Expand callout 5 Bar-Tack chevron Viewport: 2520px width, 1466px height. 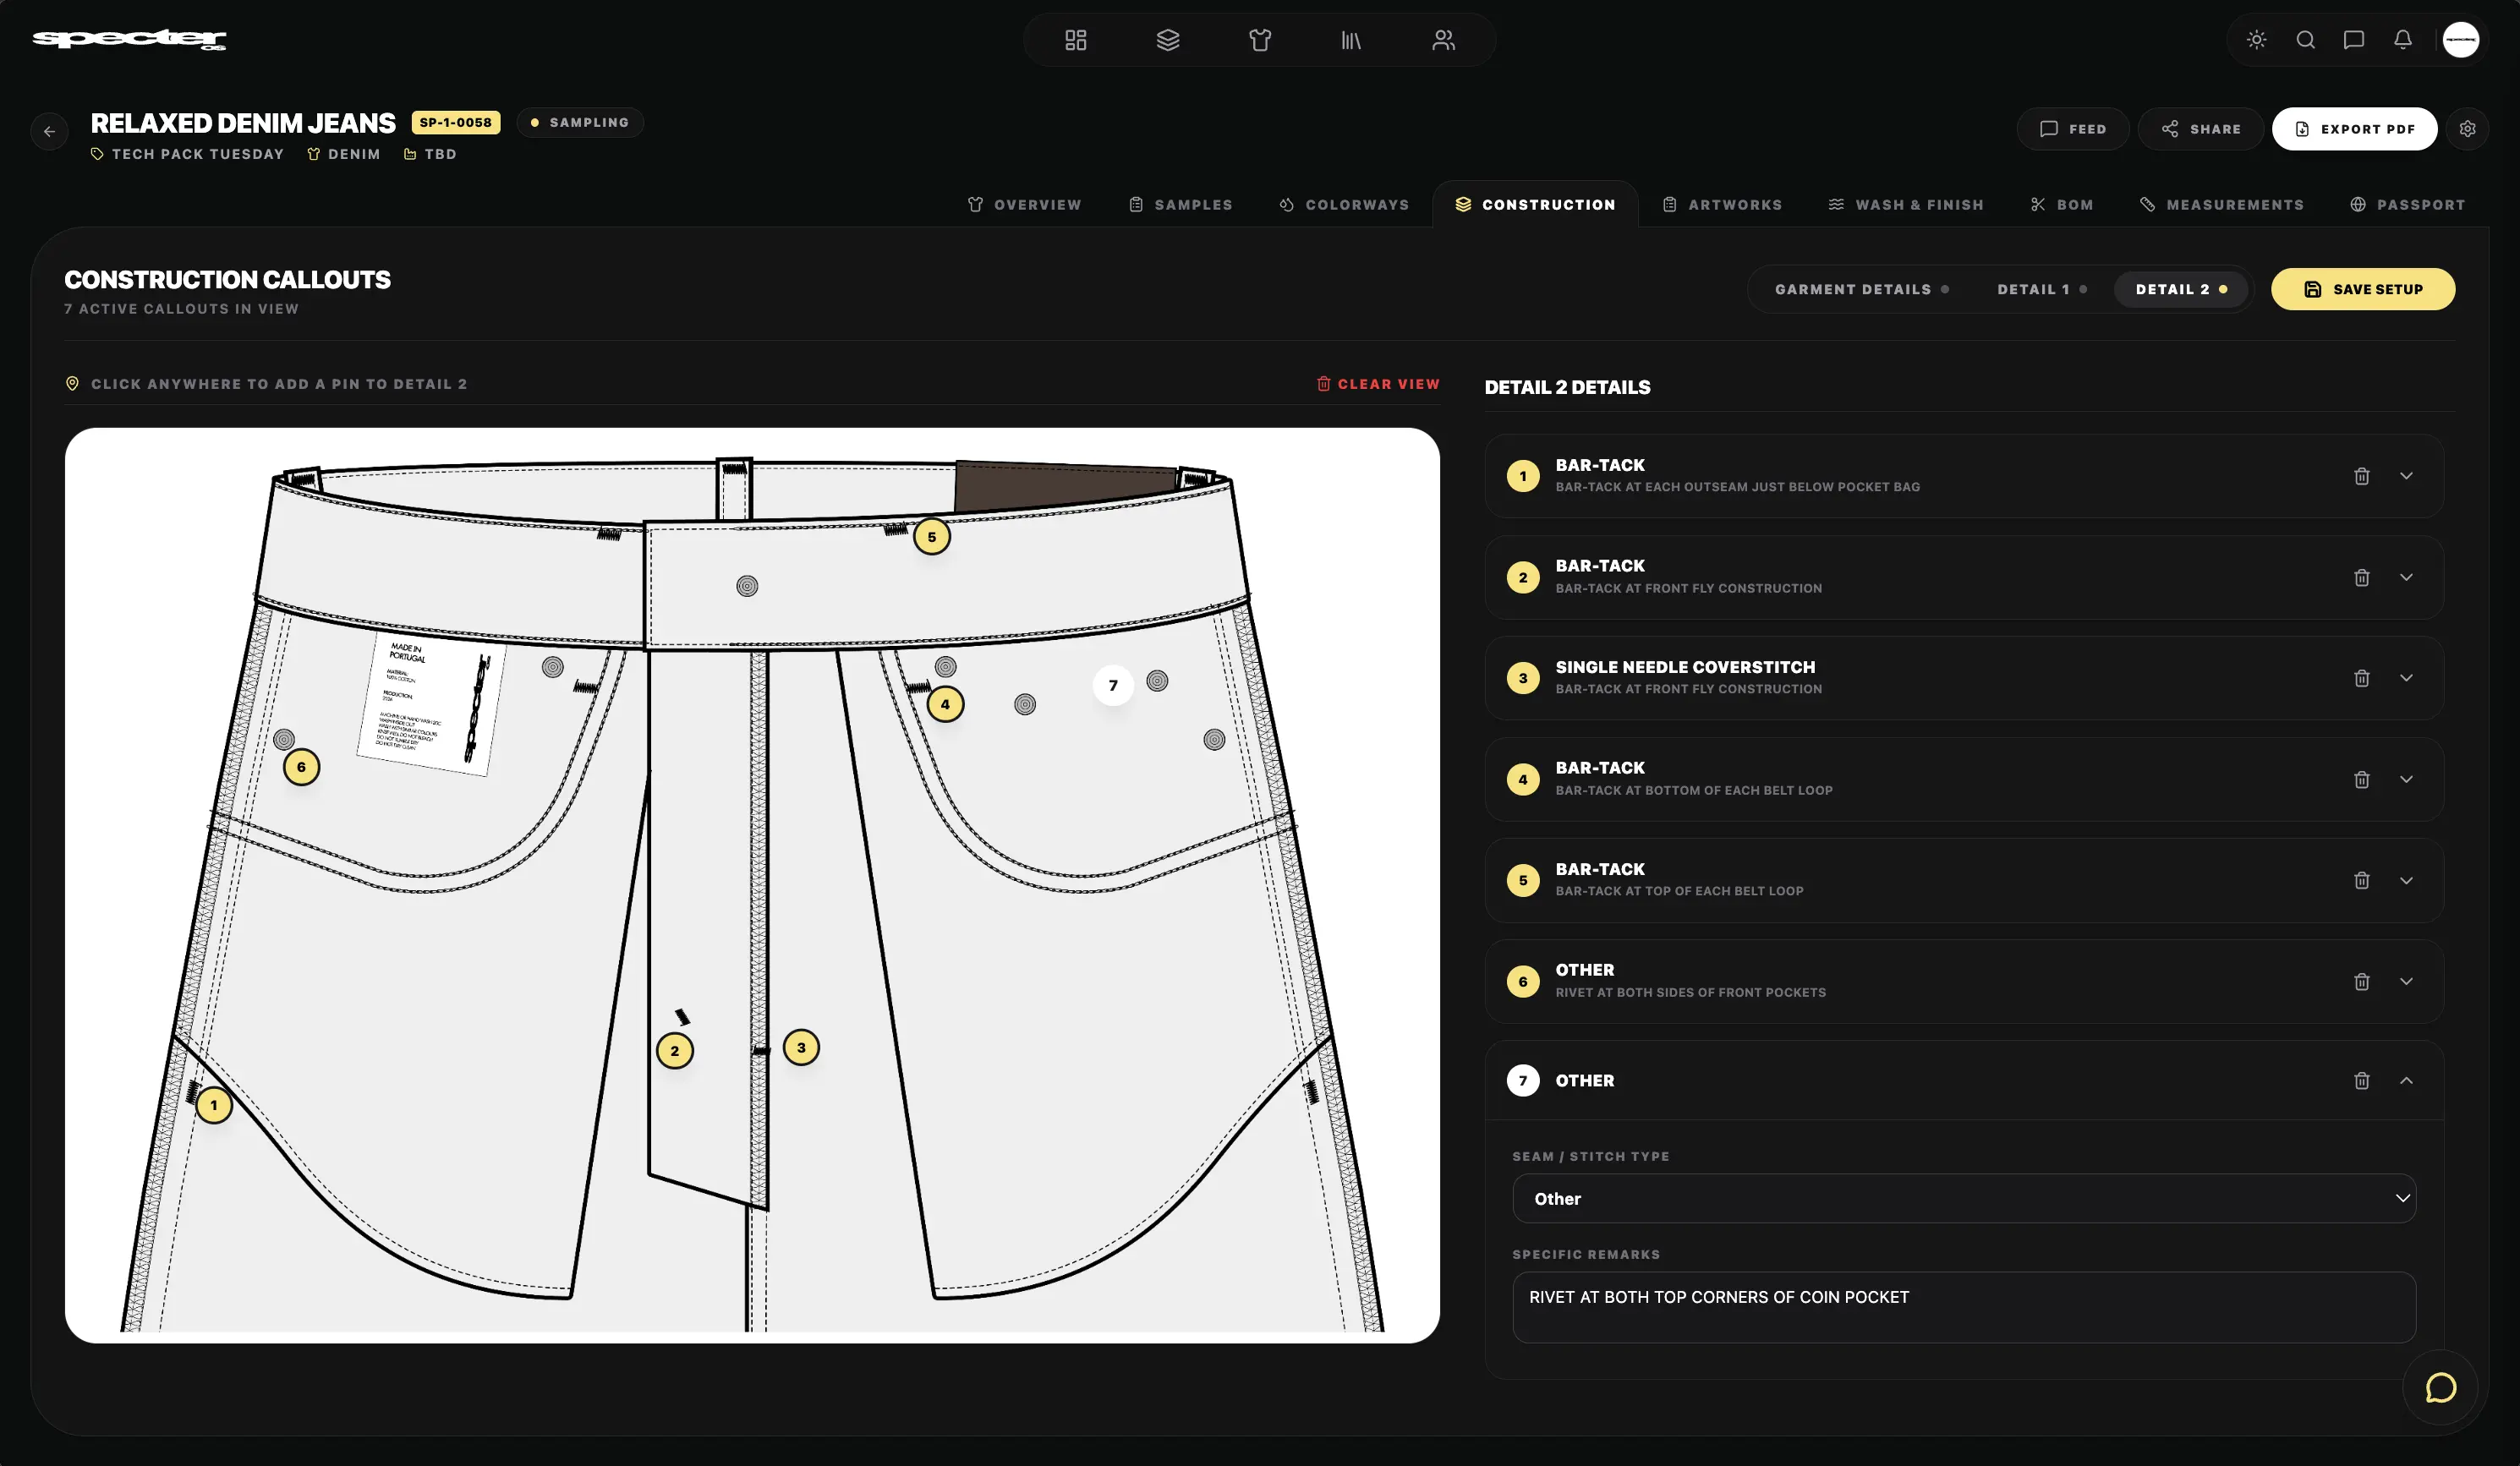[2406, 880]
